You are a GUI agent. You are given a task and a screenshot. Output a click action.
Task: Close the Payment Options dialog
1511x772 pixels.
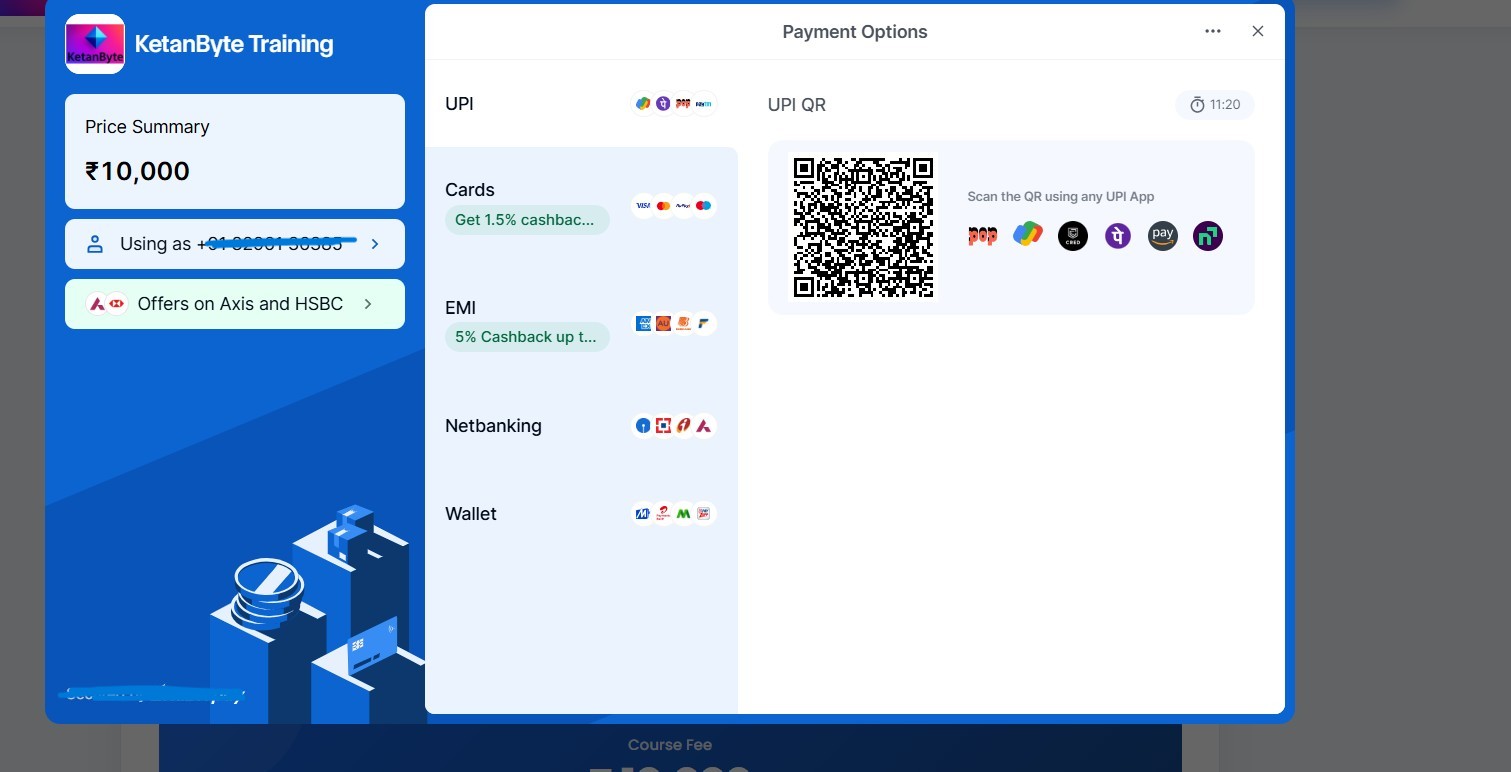click(1258, 31)
